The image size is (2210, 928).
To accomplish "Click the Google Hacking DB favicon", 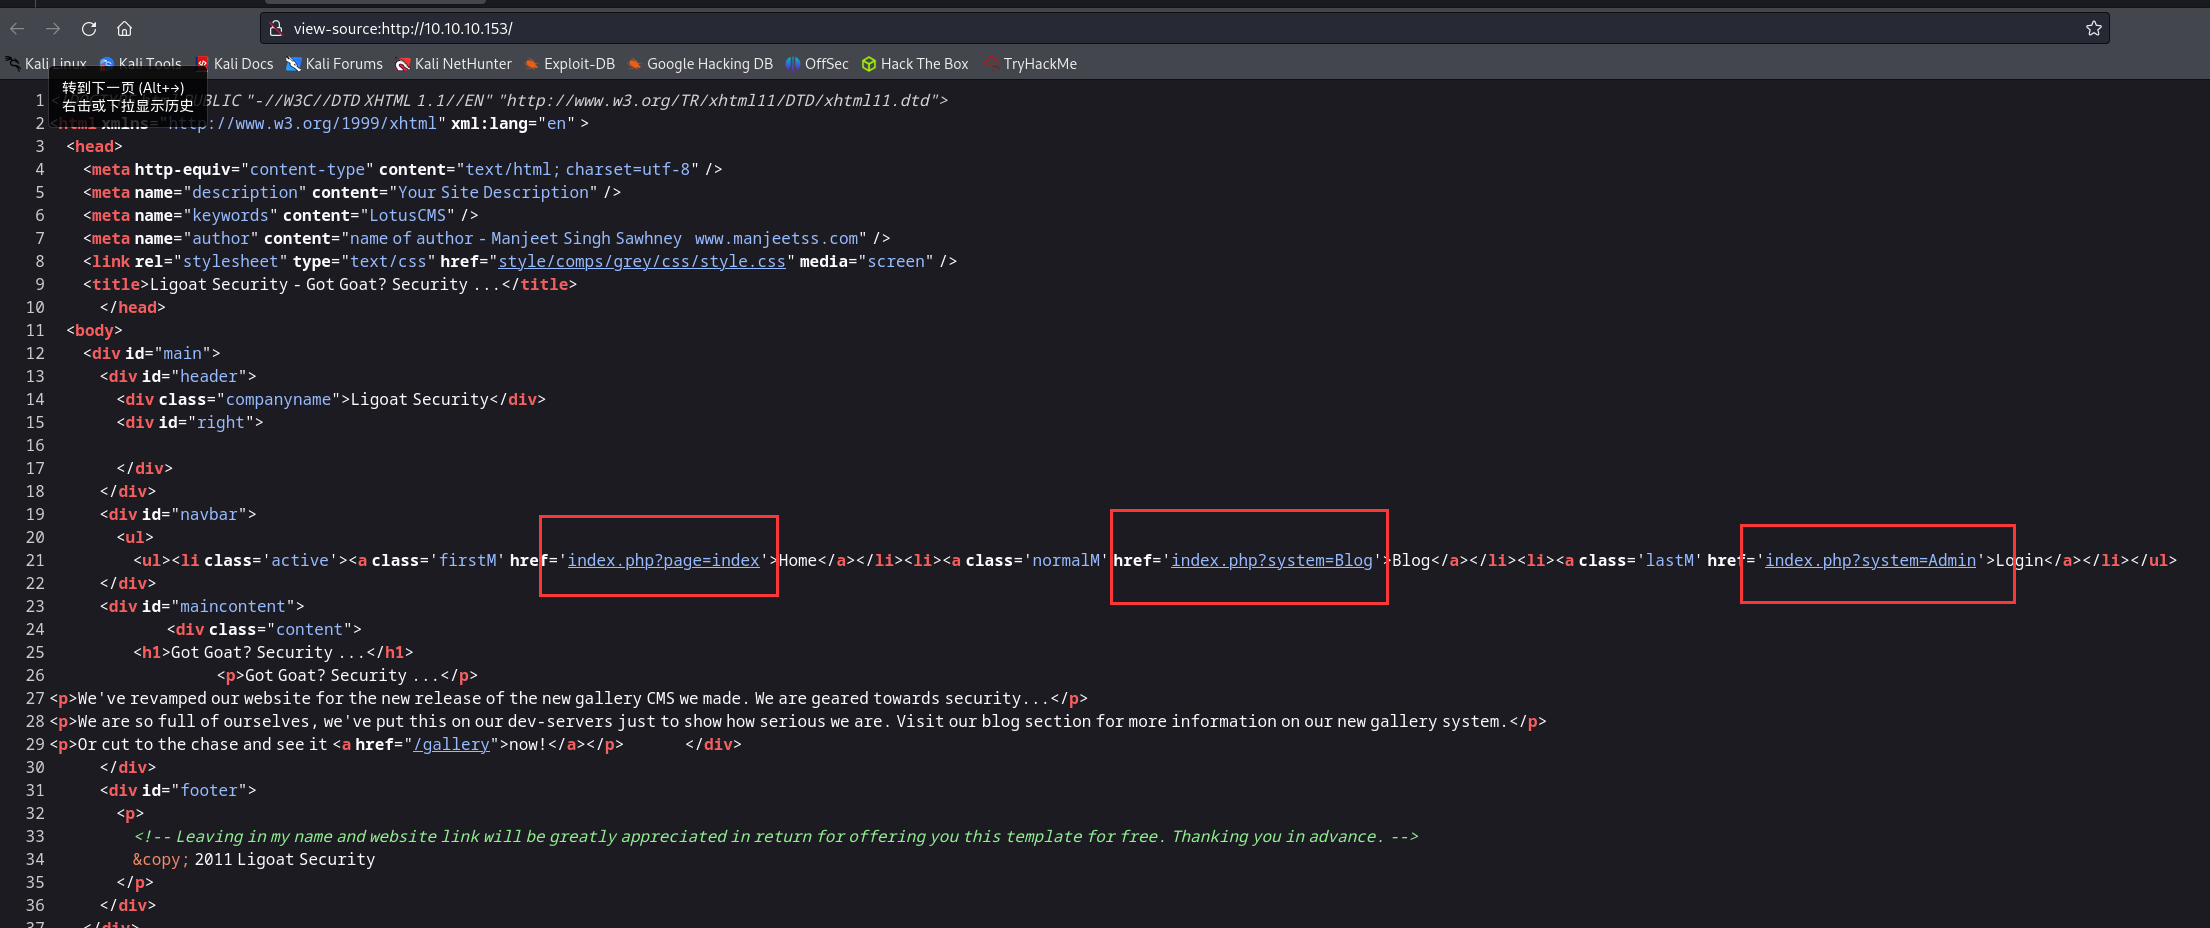I will 634,64.
